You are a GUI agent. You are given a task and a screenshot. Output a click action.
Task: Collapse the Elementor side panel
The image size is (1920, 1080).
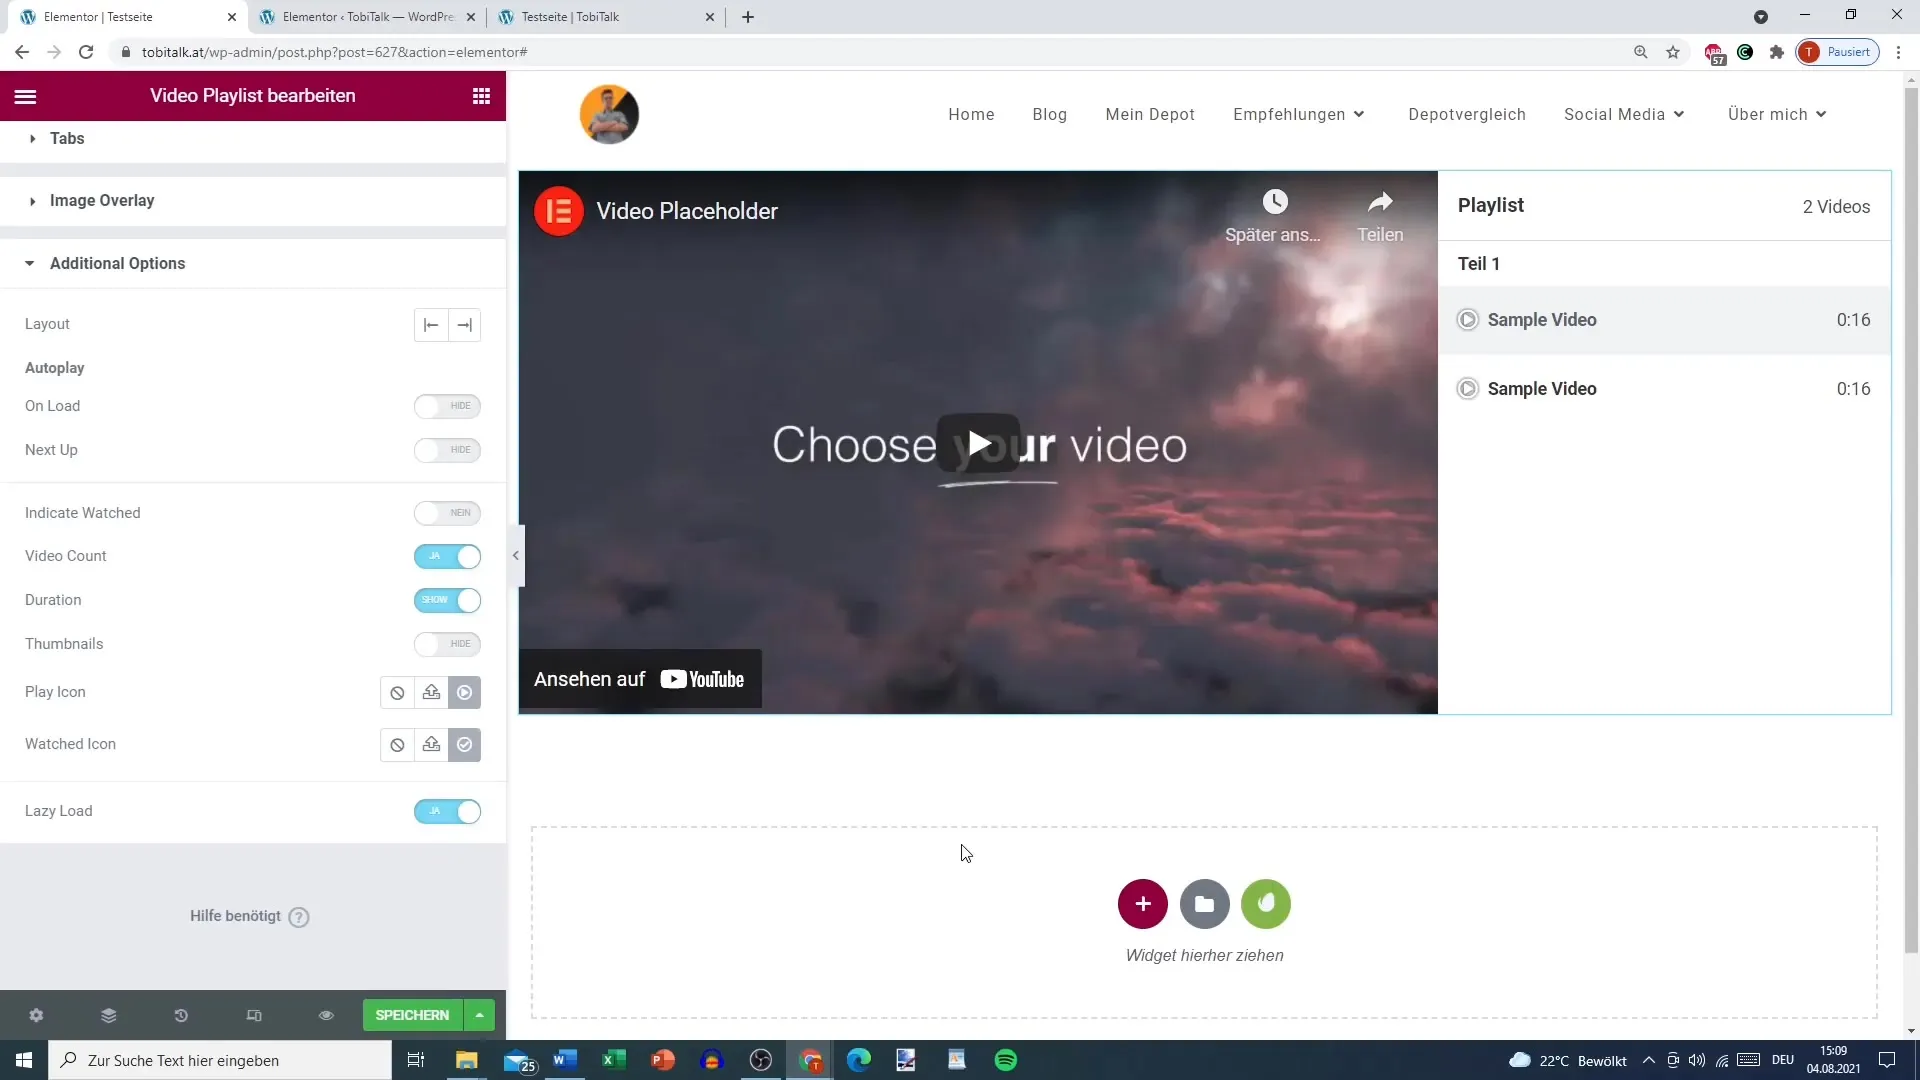pos(515,556)
